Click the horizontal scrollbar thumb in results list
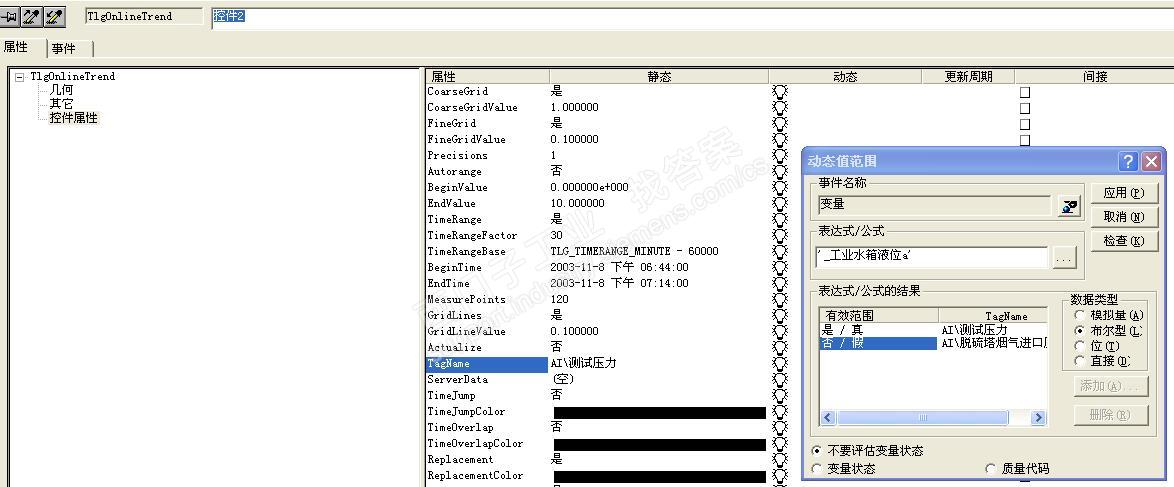Viewport: 1174px width, 487px height. [x=922, y=417]
